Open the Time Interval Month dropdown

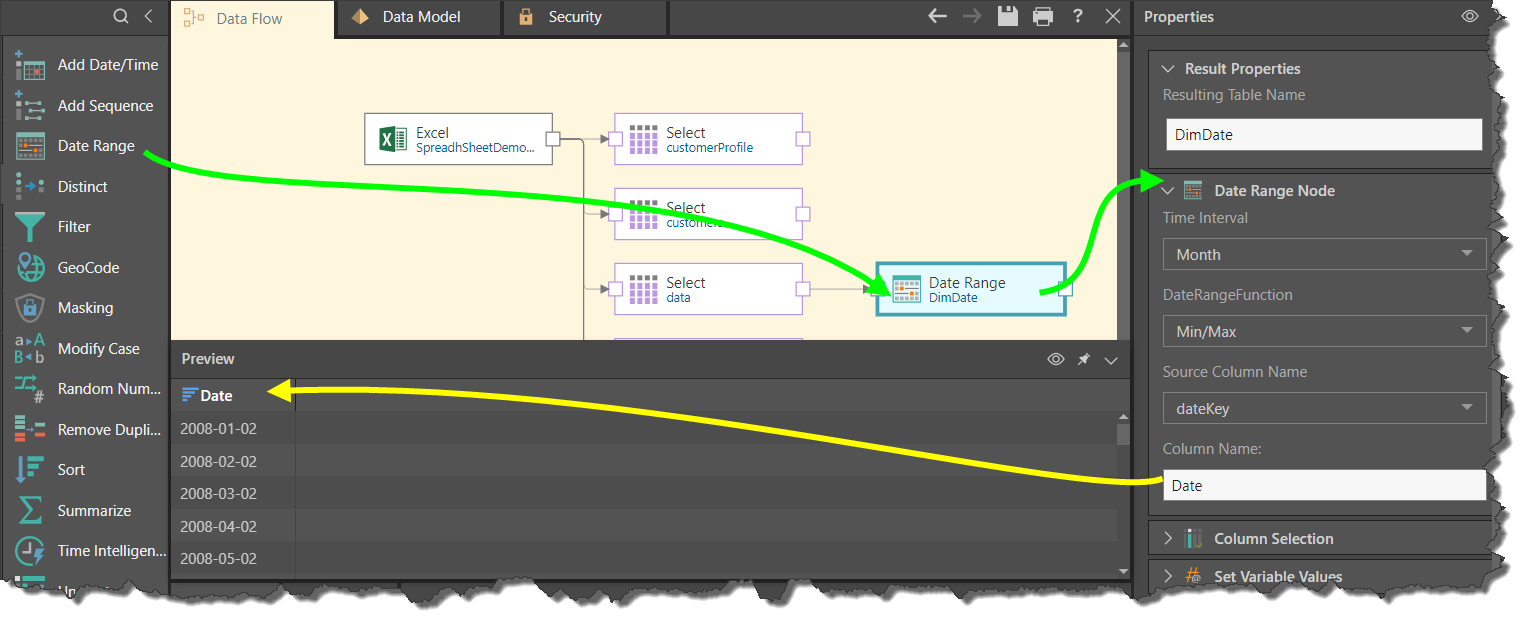(1324, 254)
